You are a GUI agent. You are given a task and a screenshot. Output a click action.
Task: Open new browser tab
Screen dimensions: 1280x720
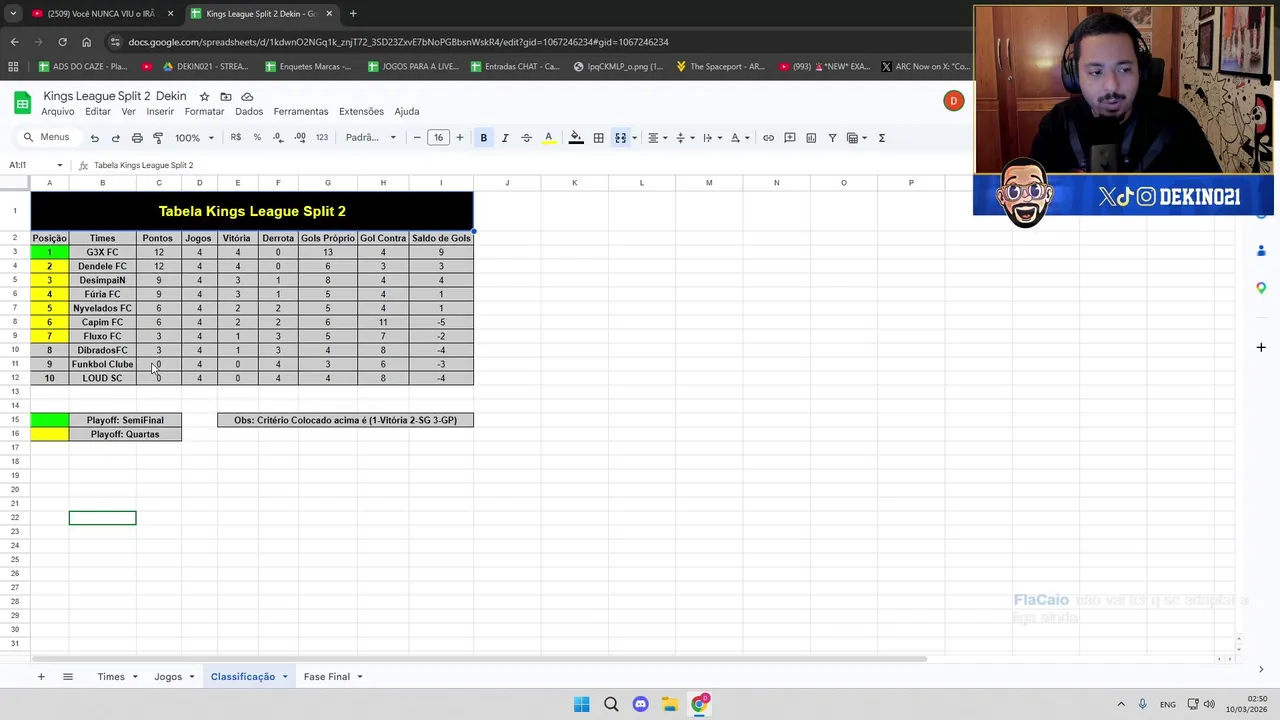(353, 14)
